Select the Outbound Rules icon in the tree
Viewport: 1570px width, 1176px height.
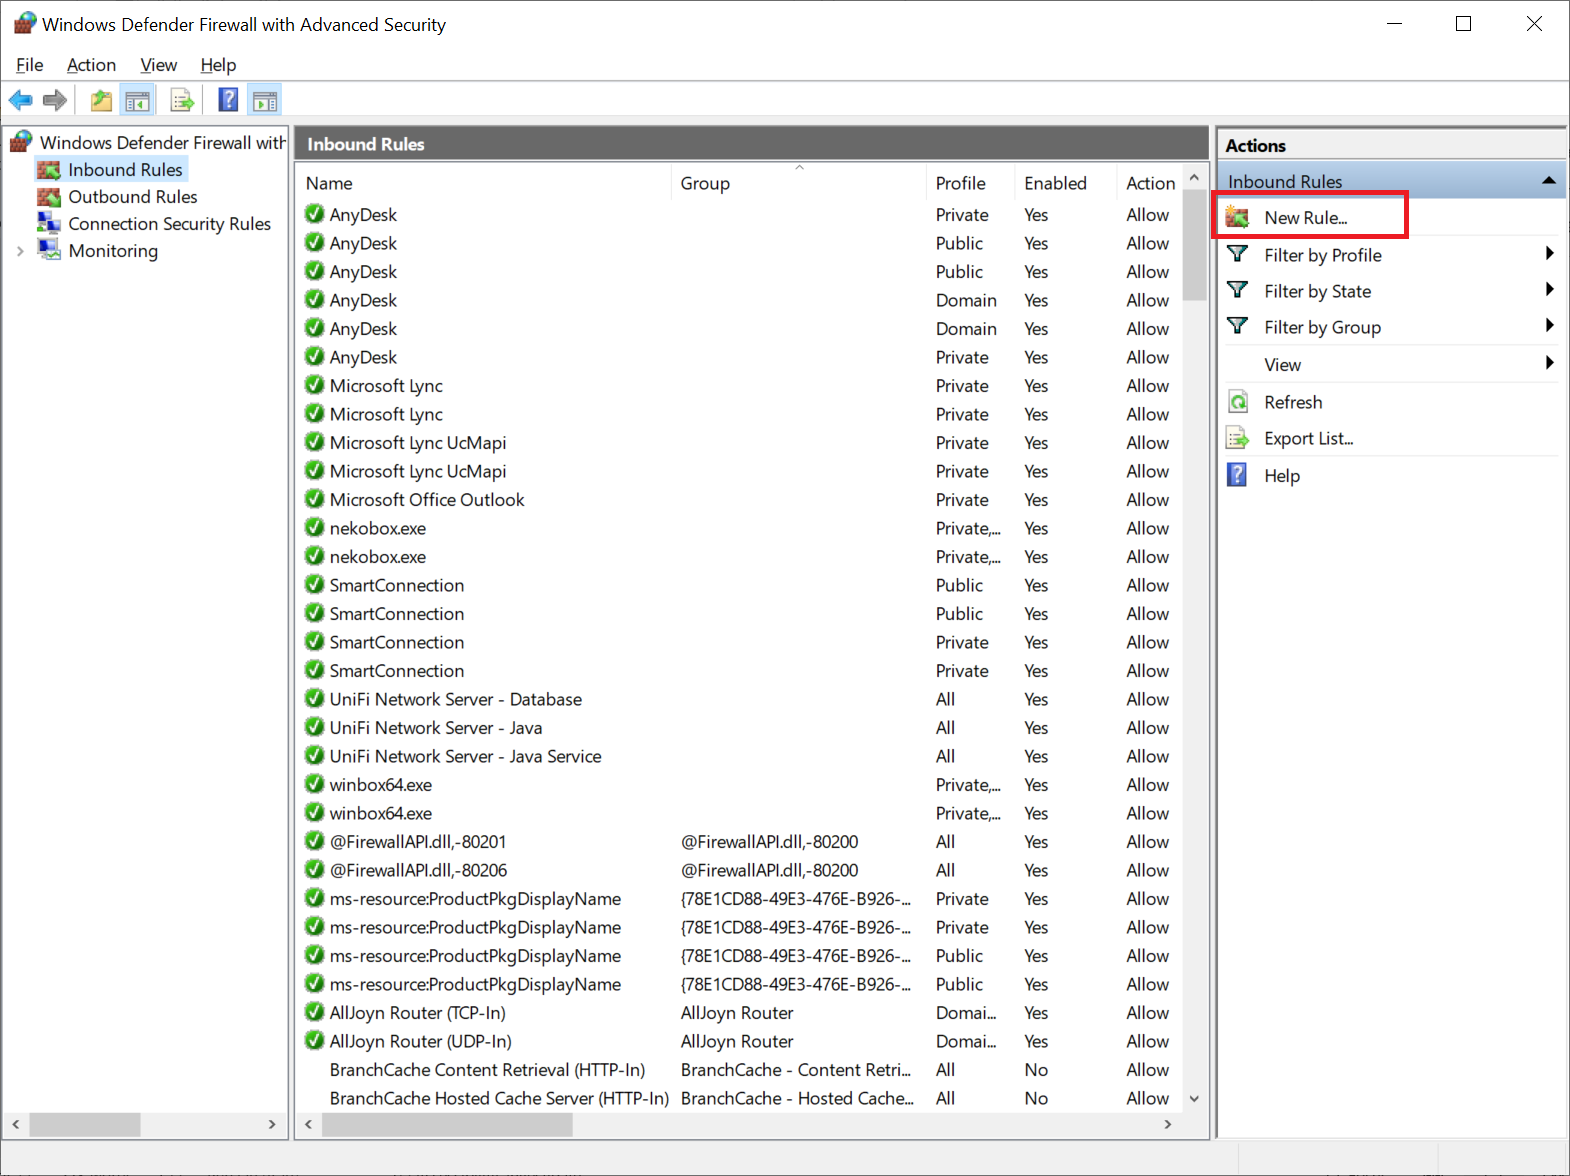(49, 197)
